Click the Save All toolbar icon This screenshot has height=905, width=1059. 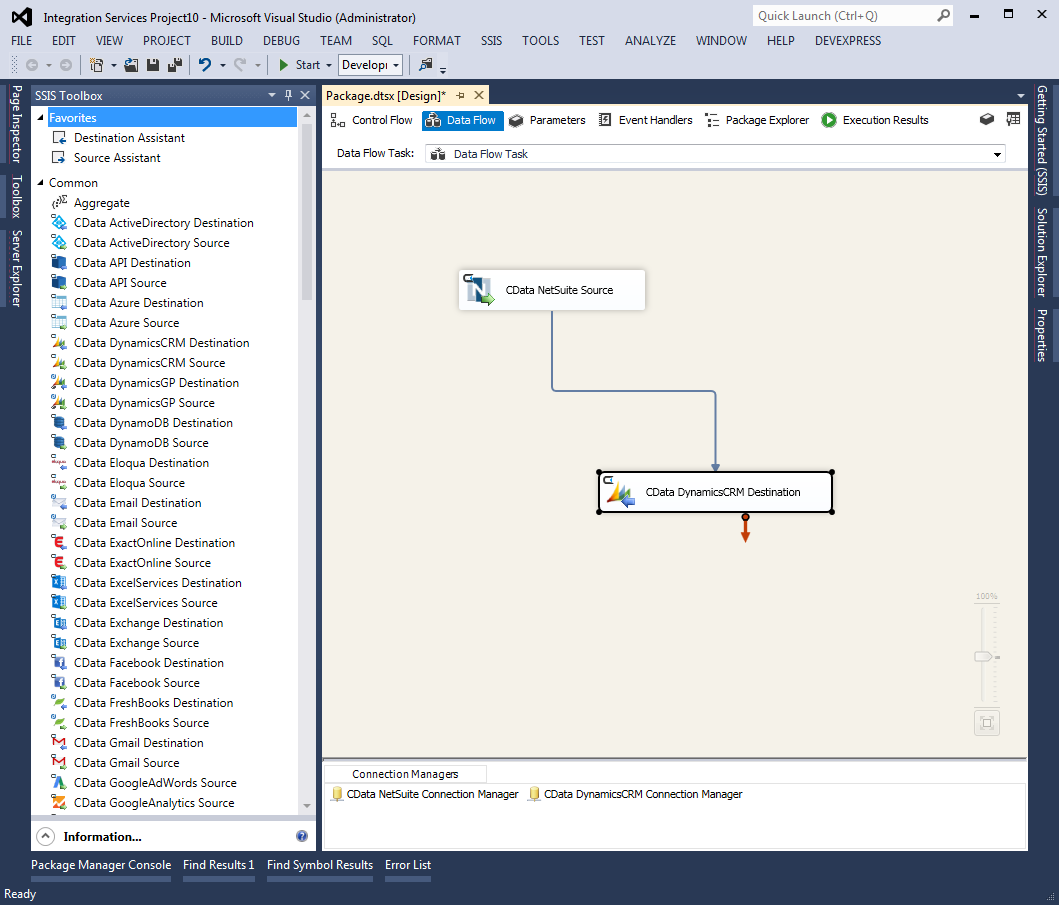pyautogui.click(x=175, y=65)
